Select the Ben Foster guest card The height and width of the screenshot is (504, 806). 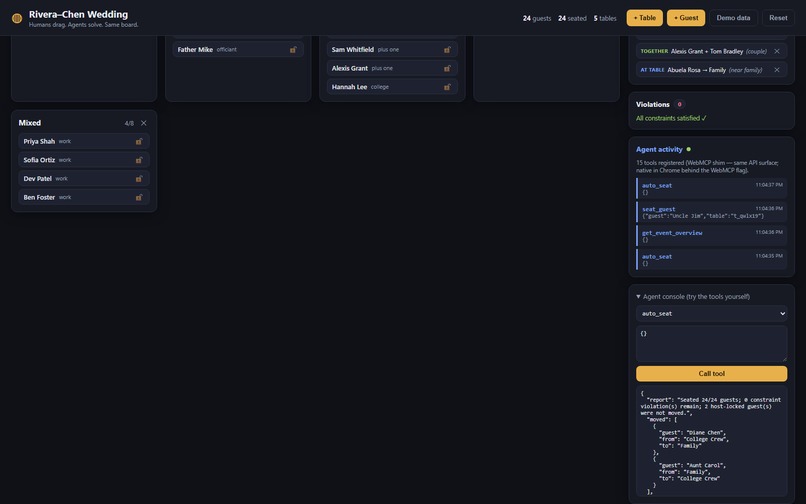(x=84, y=197)
